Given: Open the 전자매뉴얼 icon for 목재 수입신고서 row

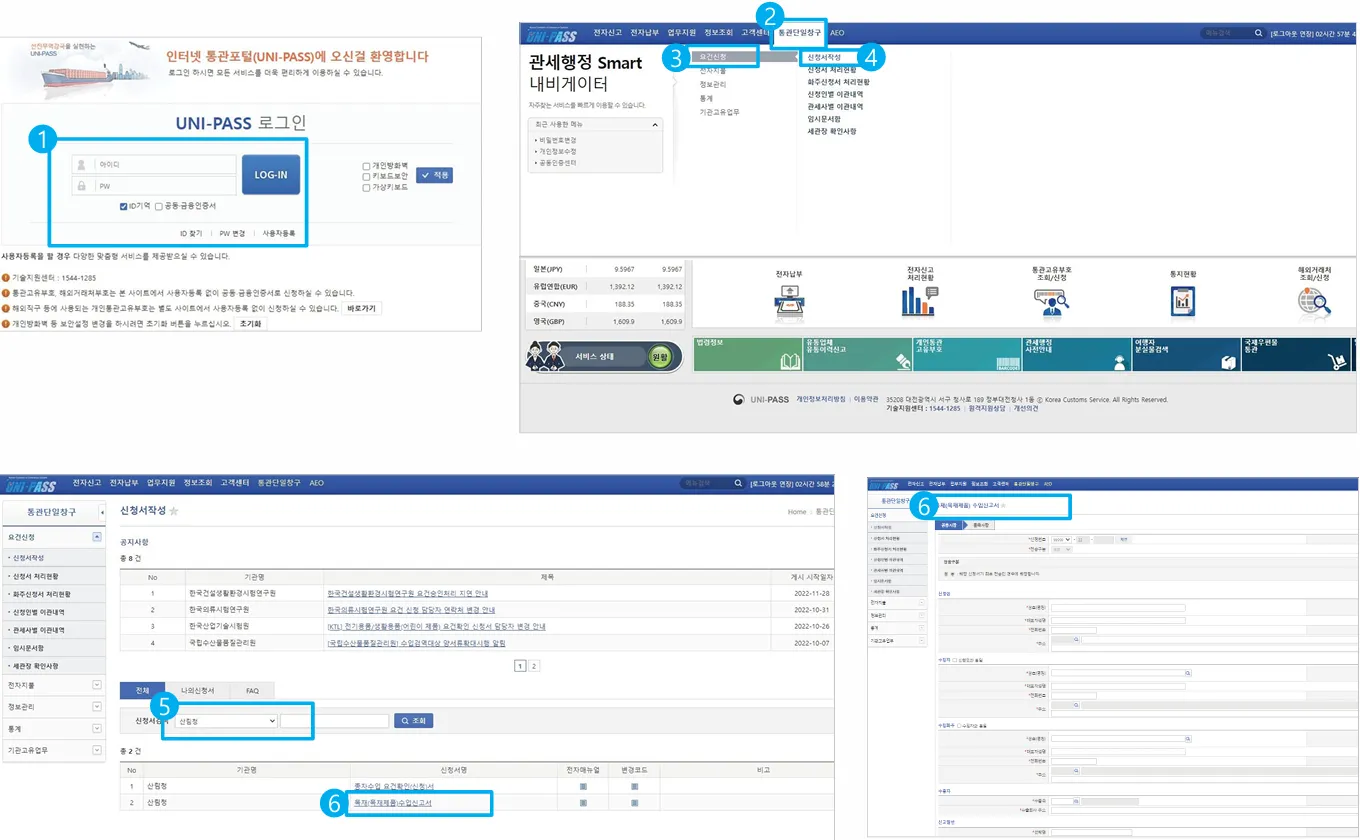Looking at the screenshot, I should coord(583,803).
